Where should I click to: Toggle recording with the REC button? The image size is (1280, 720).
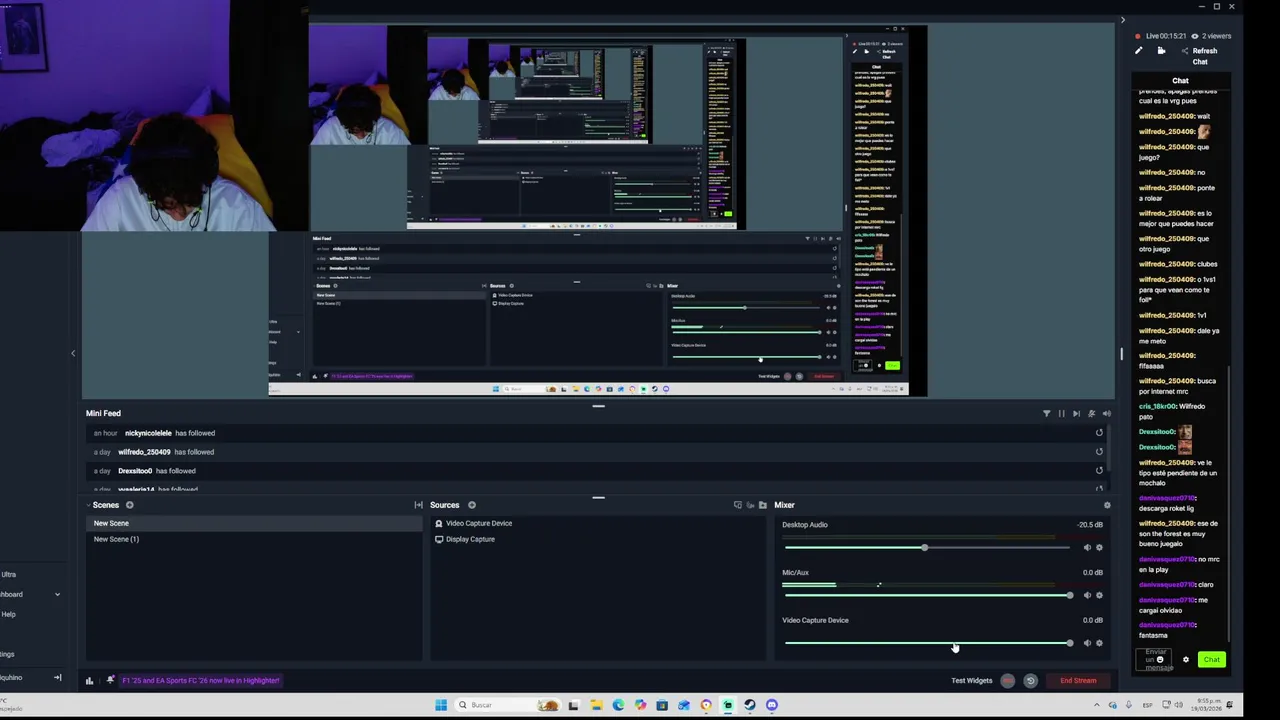pos(1007,681)
